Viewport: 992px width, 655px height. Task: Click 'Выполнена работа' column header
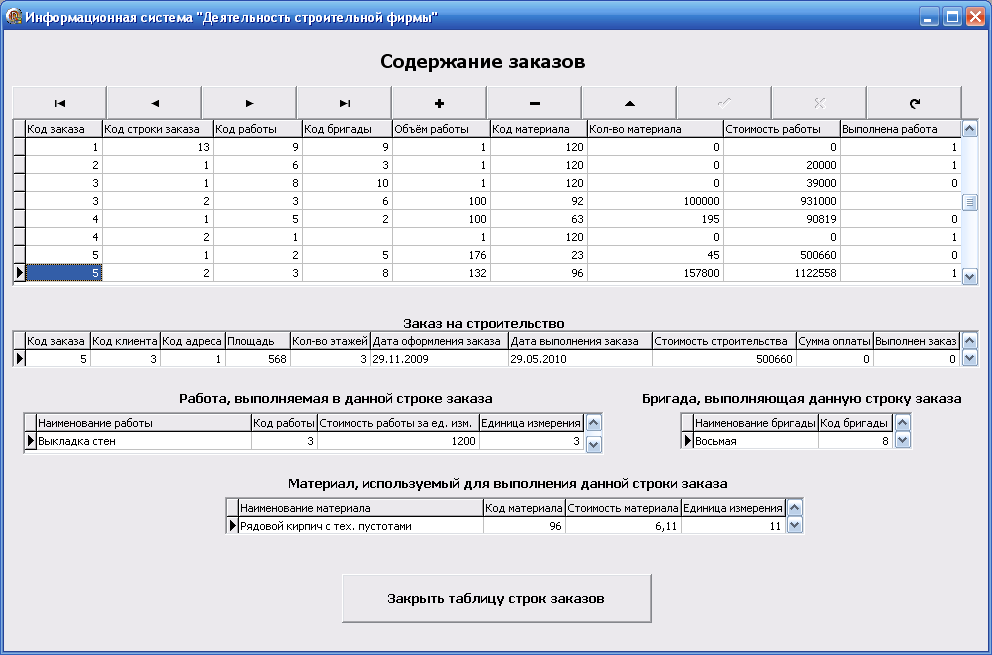click(900, 129)
